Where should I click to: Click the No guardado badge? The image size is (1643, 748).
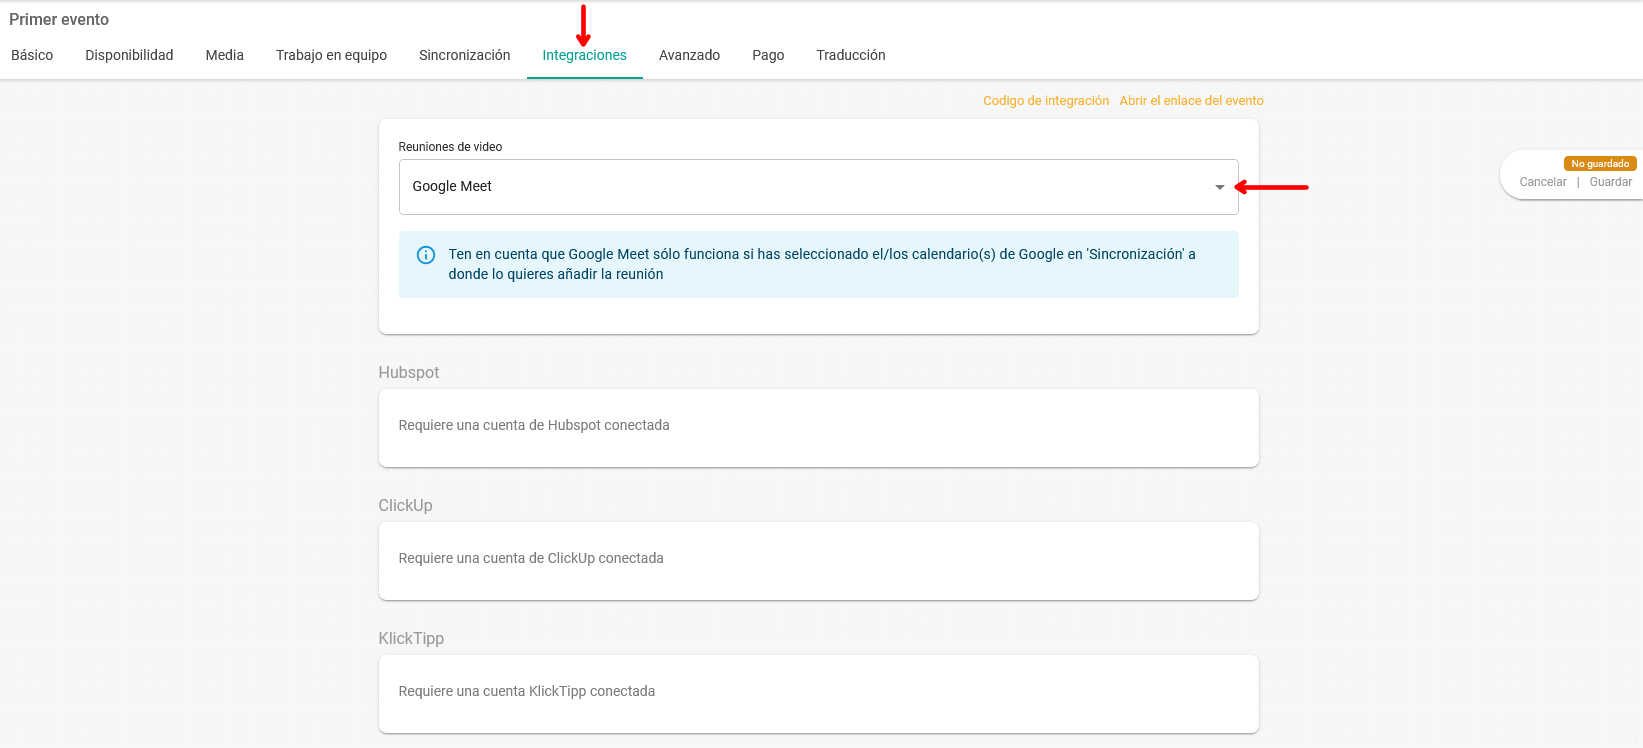pyautogui.click(x=1600, y=164)
